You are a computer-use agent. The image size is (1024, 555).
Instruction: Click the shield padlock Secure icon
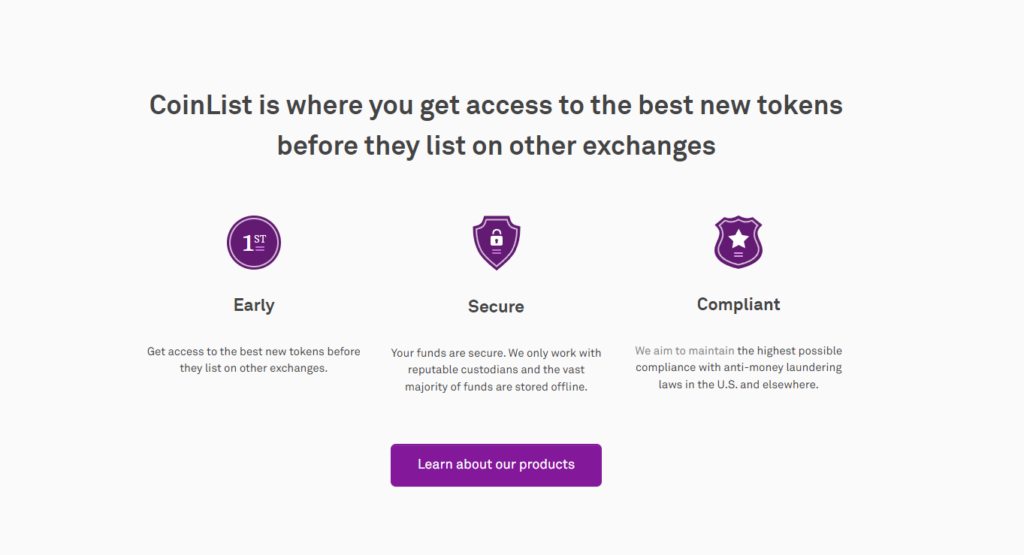[496, 243]
